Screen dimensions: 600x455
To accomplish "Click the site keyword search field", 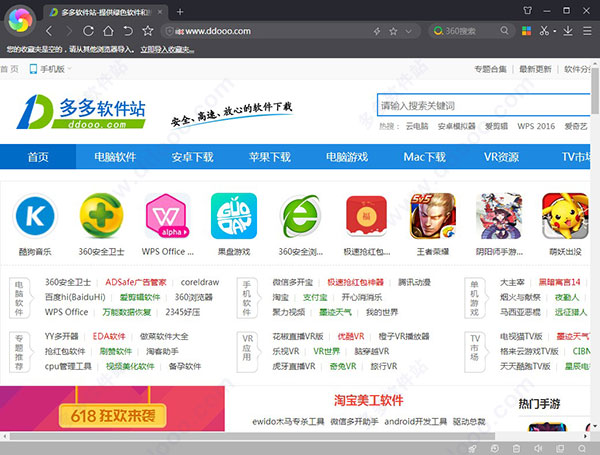I will click(483, 105).
